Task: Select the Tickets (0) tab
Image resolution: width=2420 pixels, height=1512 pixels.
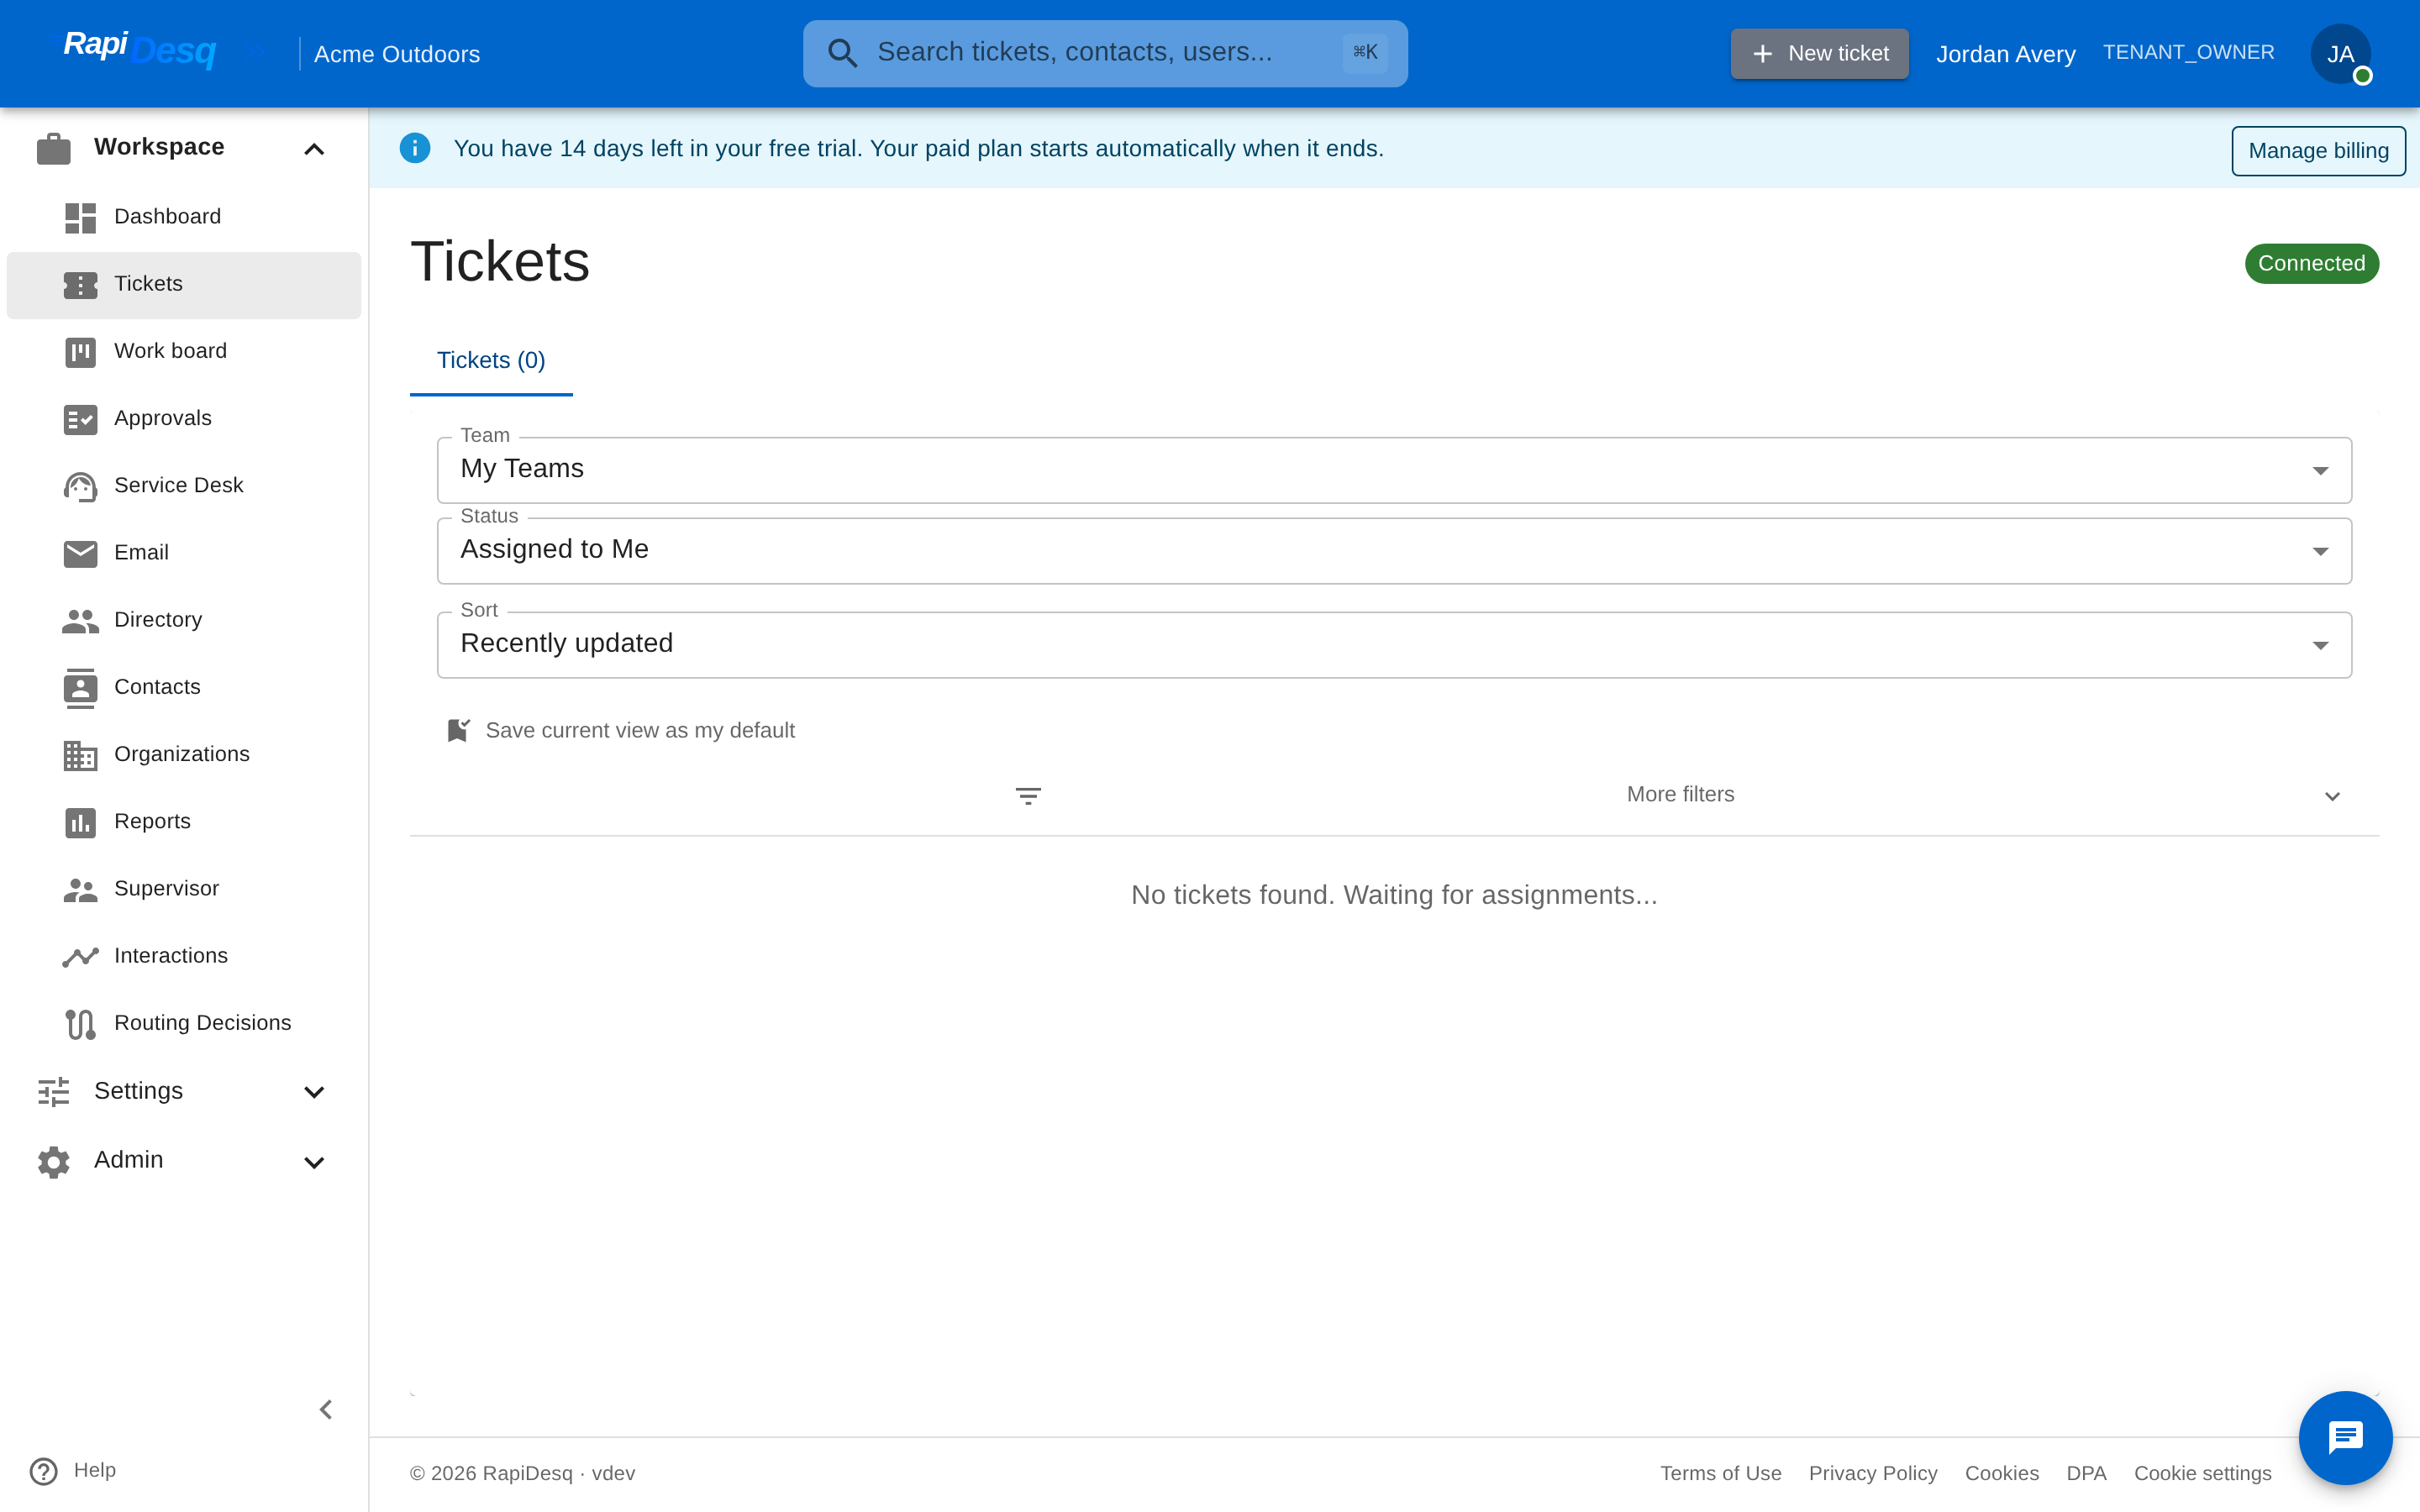Action: pos(491,360)
